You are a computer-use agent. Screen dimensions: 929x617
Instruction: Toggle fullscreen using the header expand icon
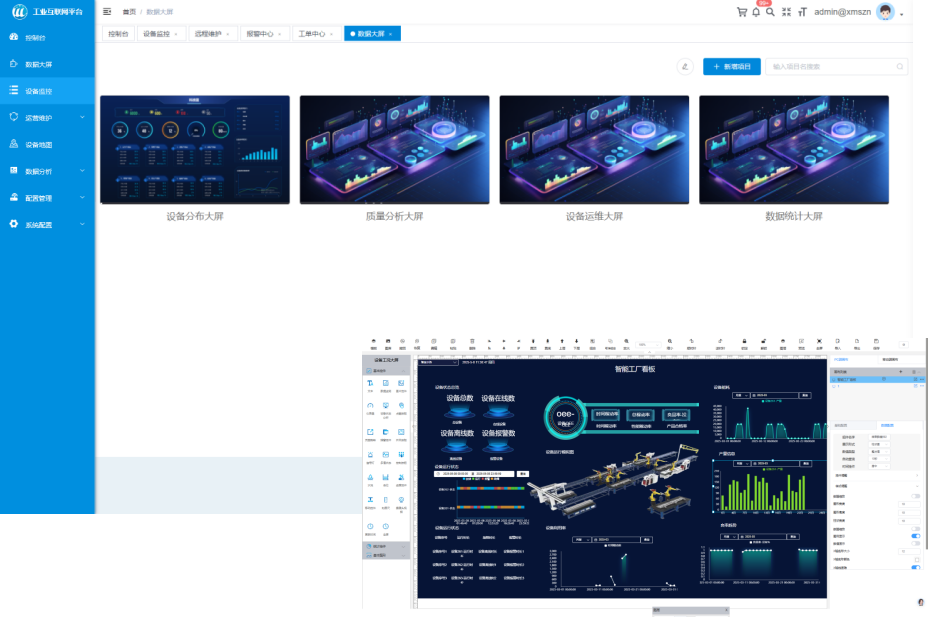[786, 12]
